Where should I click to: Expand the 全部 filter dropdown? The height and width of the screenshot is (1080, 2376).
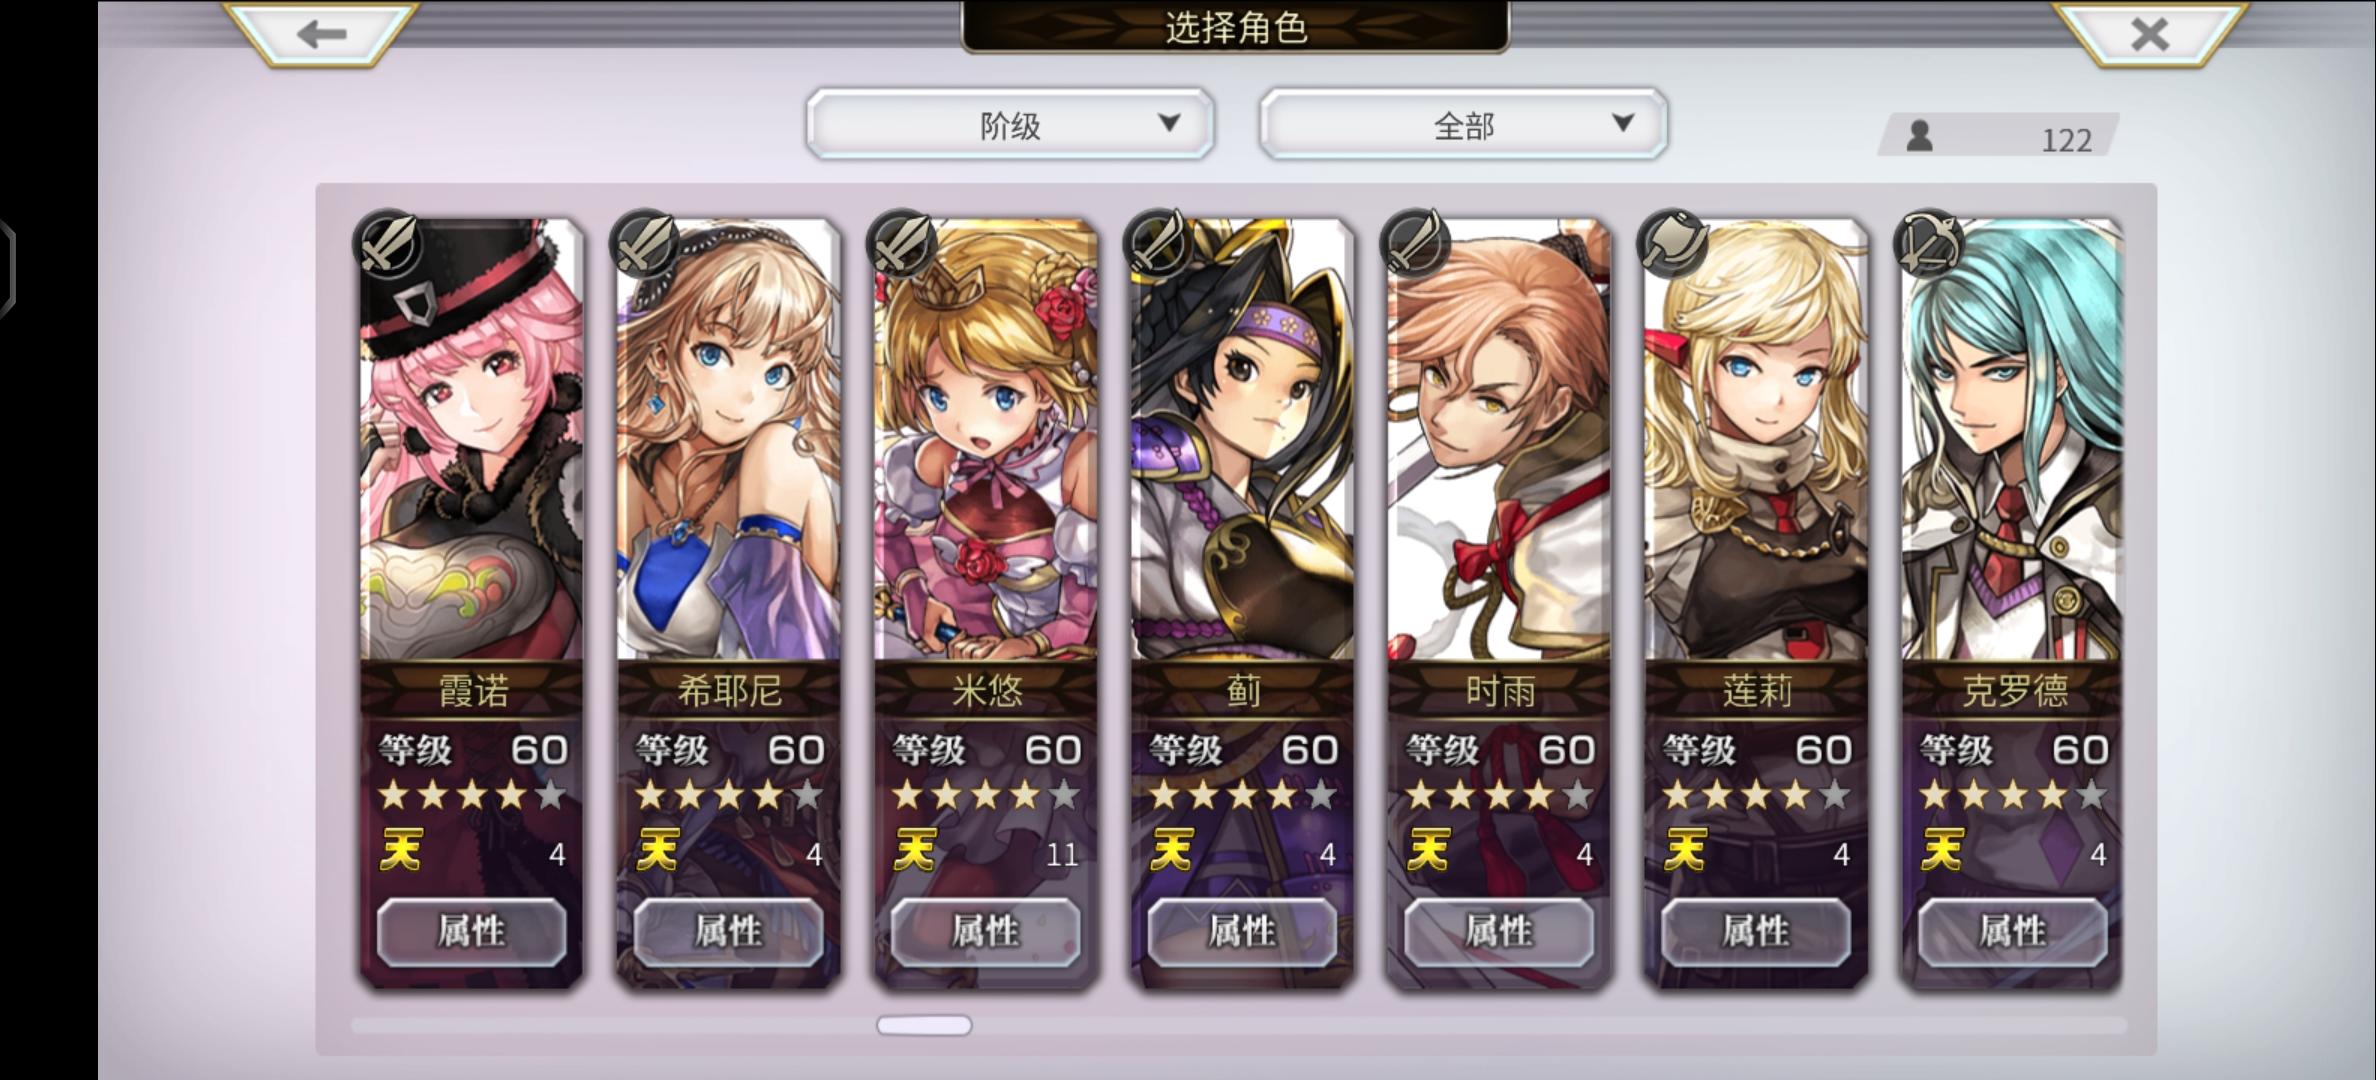[1463, 124]
